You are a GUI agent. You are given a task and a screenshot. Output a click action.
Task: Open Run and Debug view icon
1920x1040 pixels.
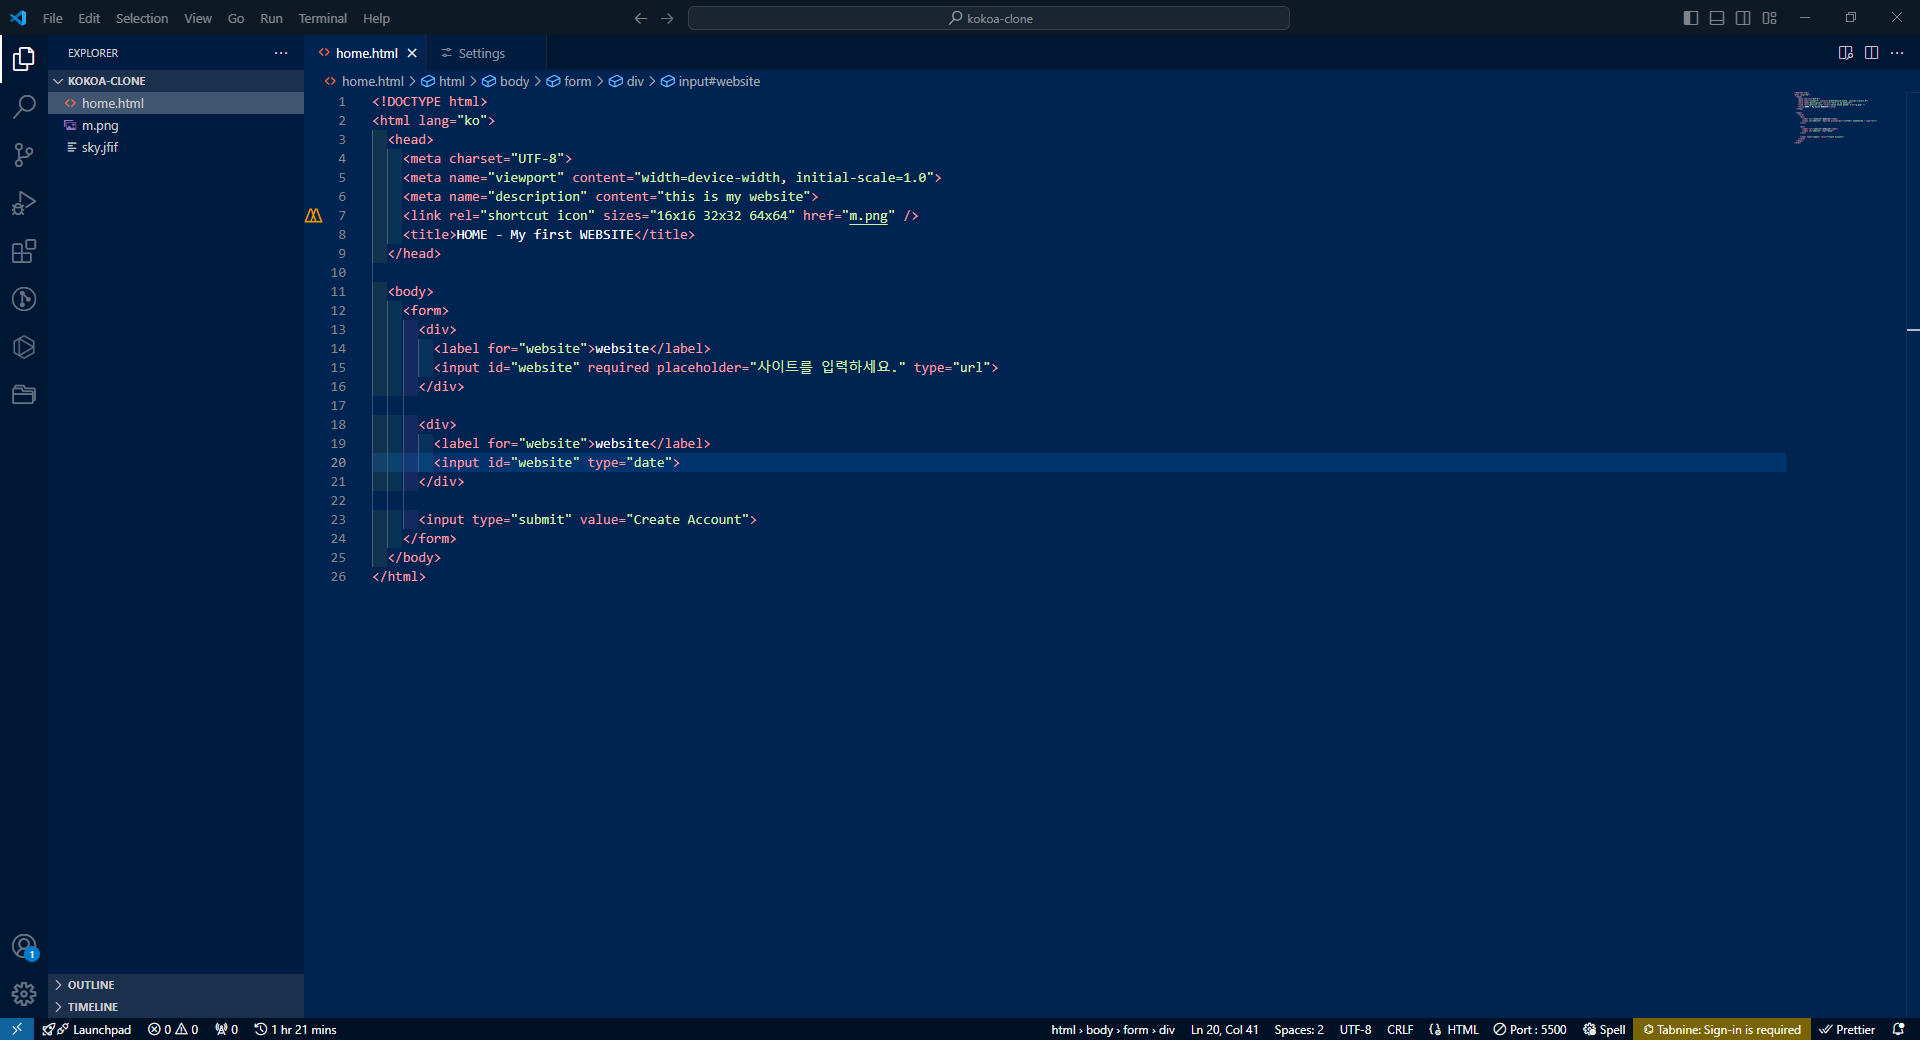click(x=24, y=203)
